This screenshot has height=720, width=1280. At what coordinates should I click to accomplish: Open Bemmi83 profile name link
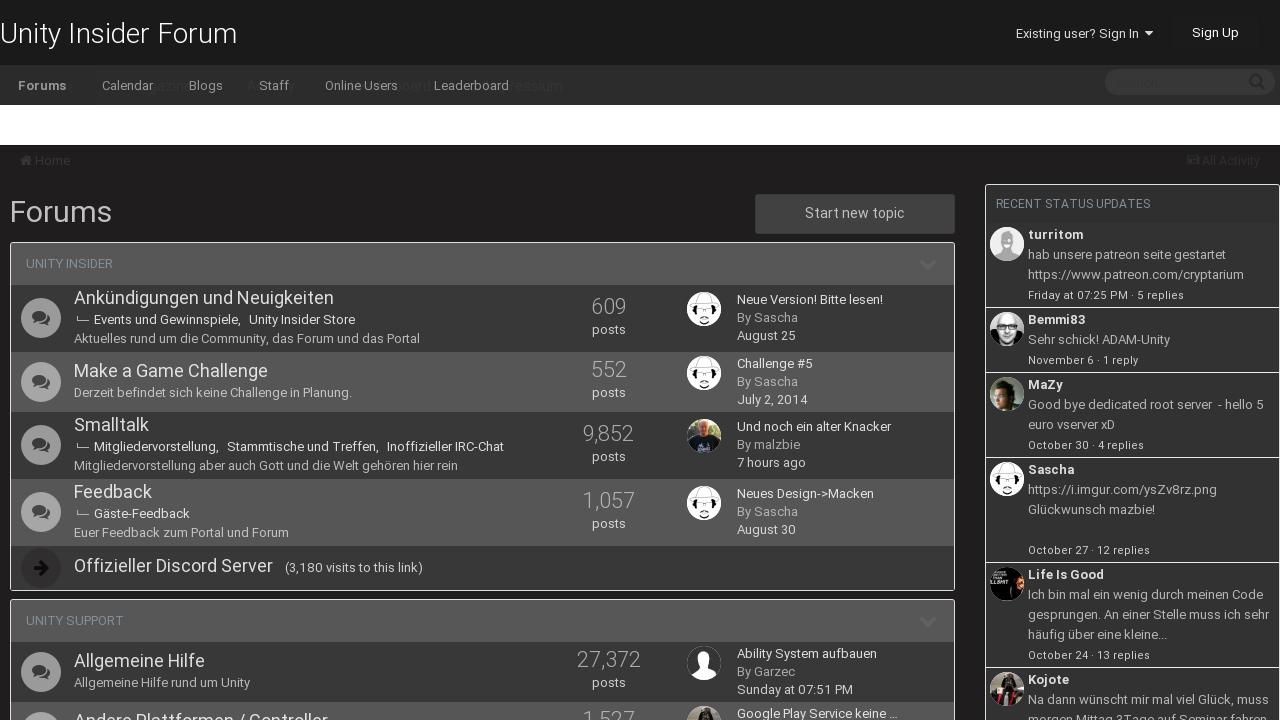coord(1057,320)
